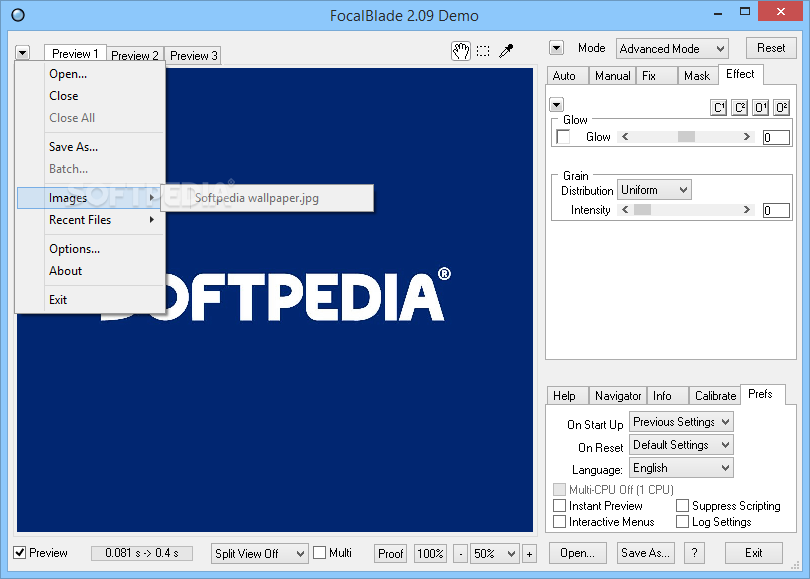Enable Instant Preview checkbox
Screen dimensions: 810x579
[559, 505]
